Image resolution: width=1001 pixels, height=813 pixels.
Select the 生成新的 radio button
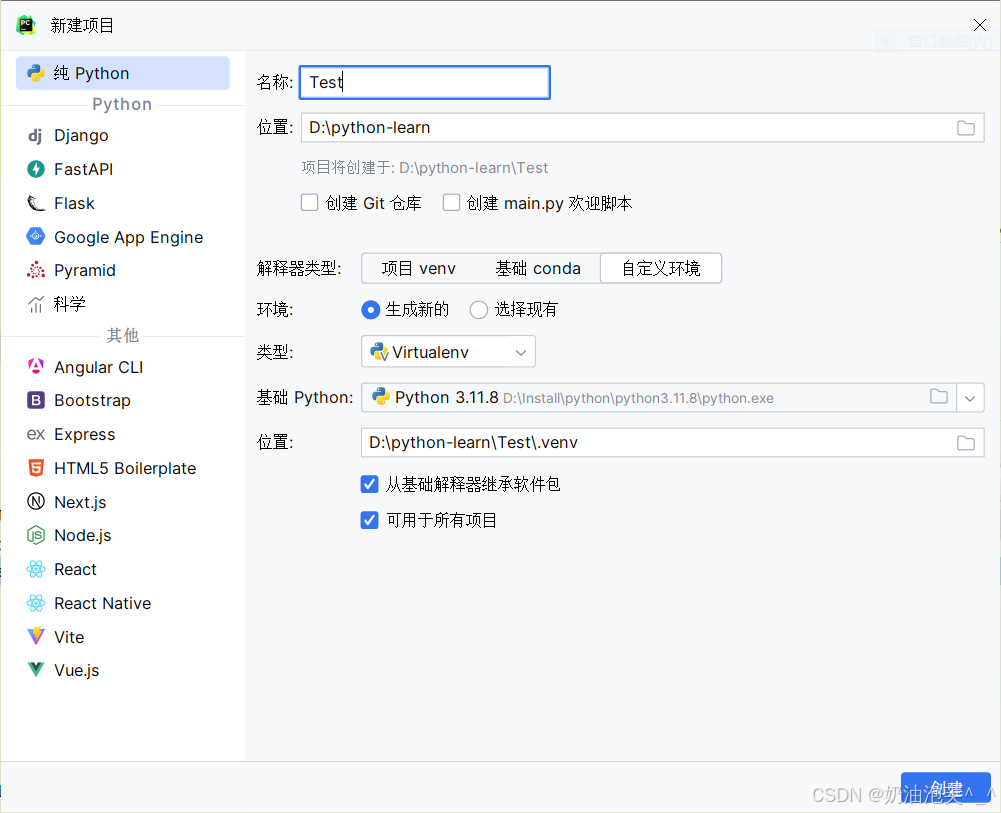pyautogui.click(x=370, y=310)
